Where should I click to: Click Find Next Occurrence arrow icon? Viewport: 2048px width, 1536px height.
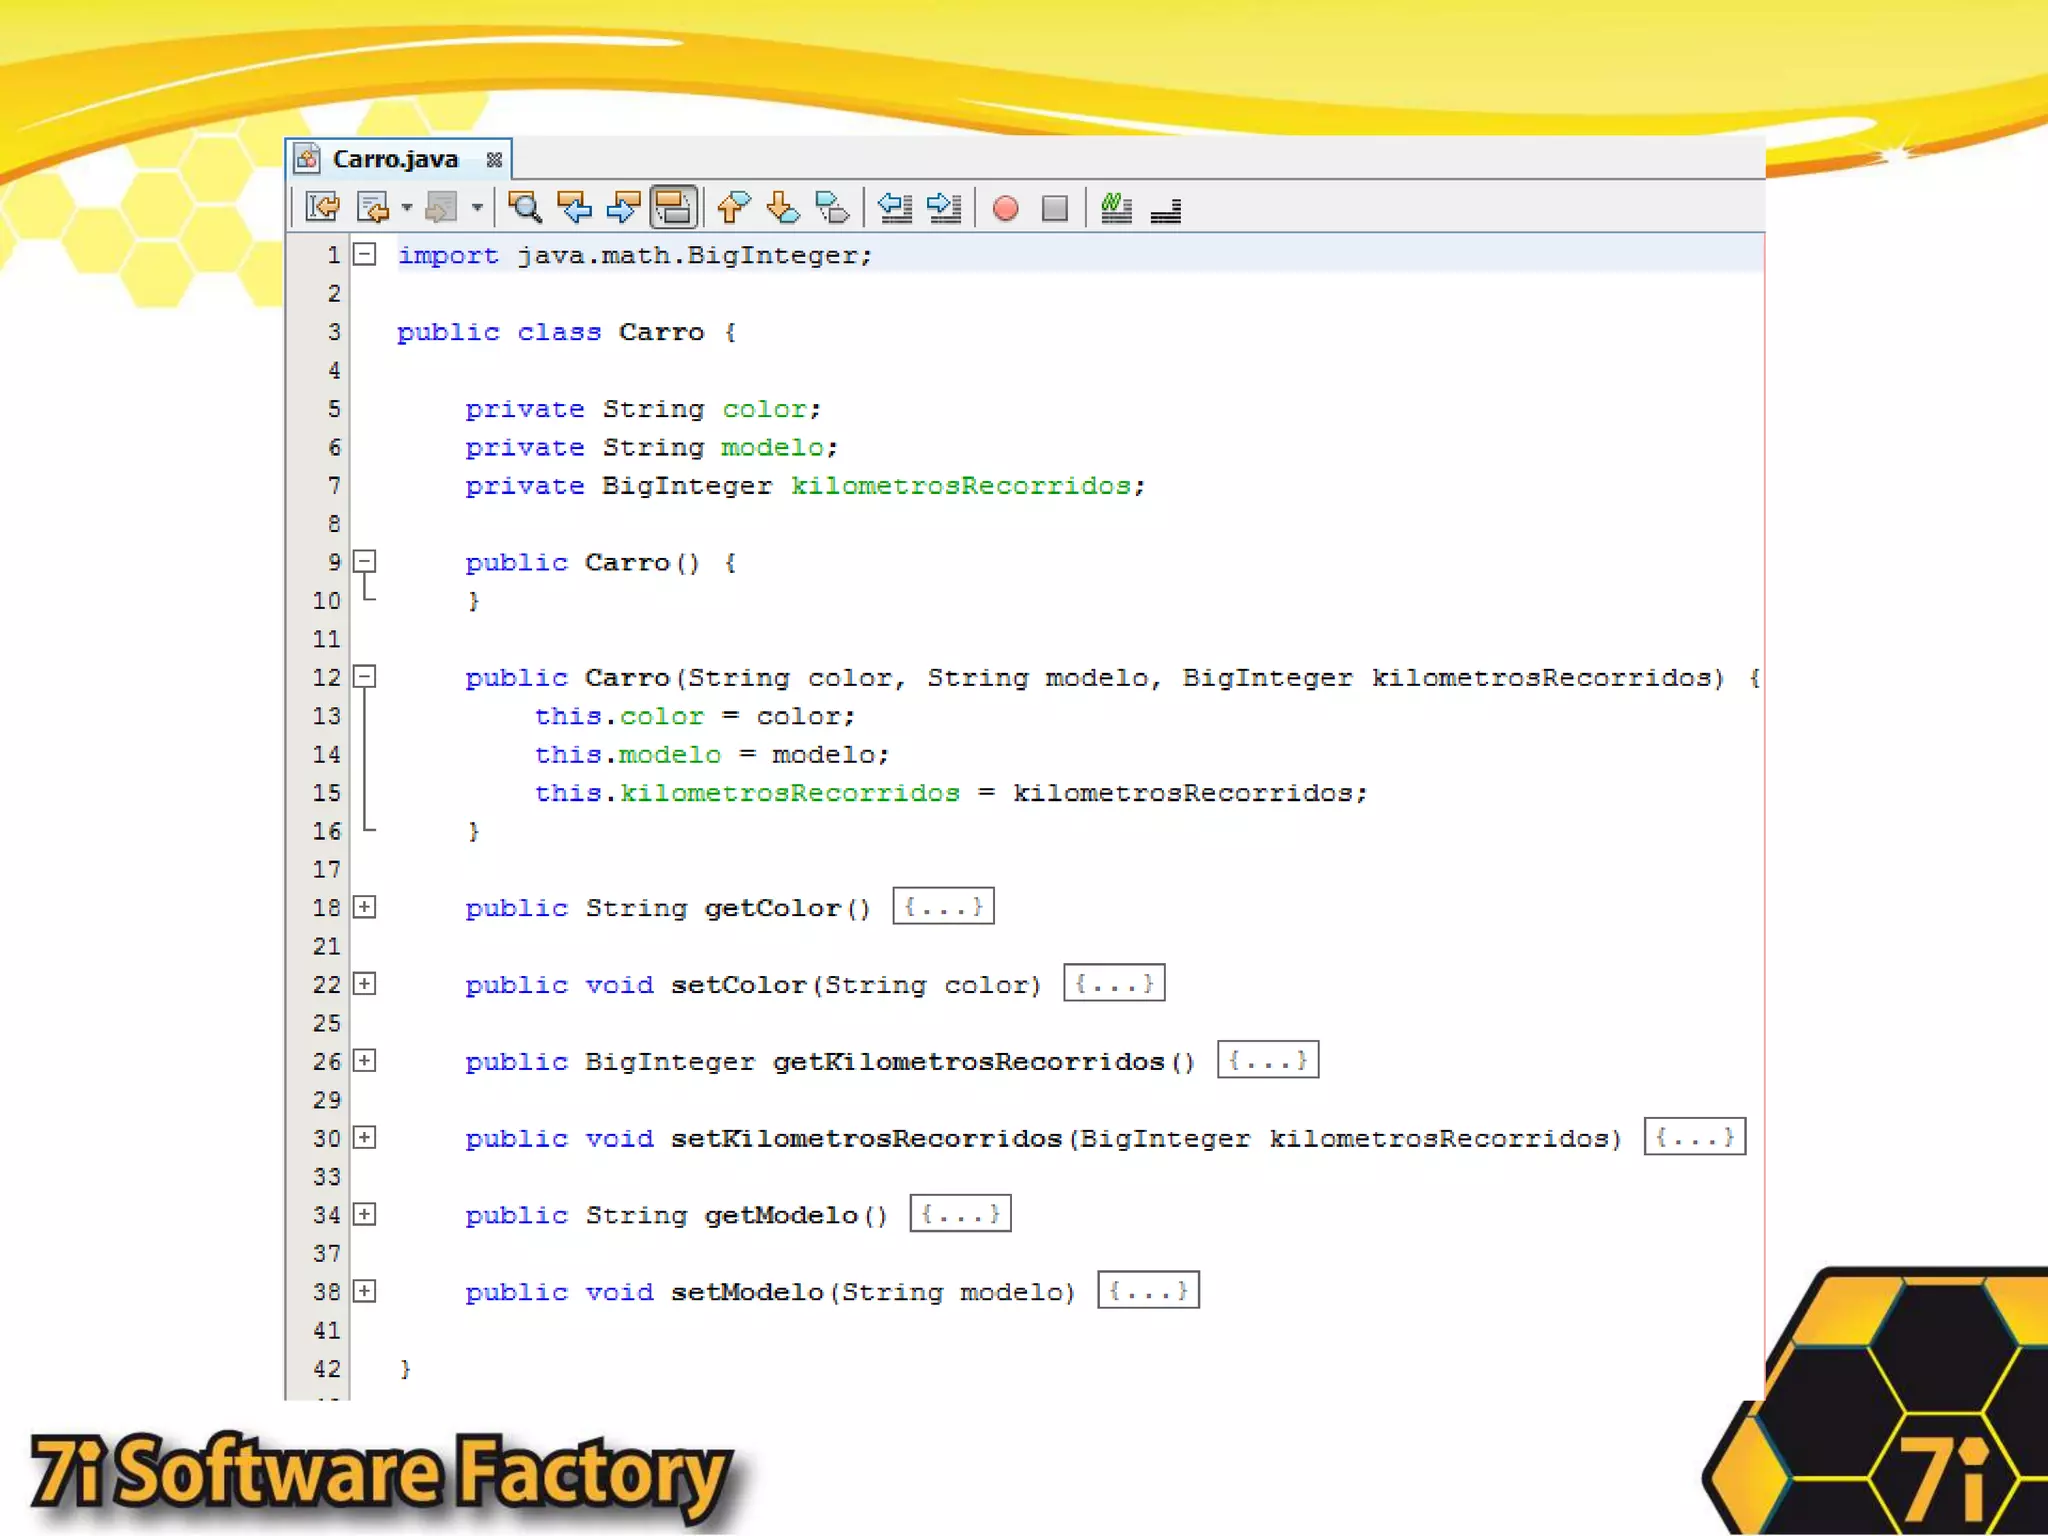(623, 208)
